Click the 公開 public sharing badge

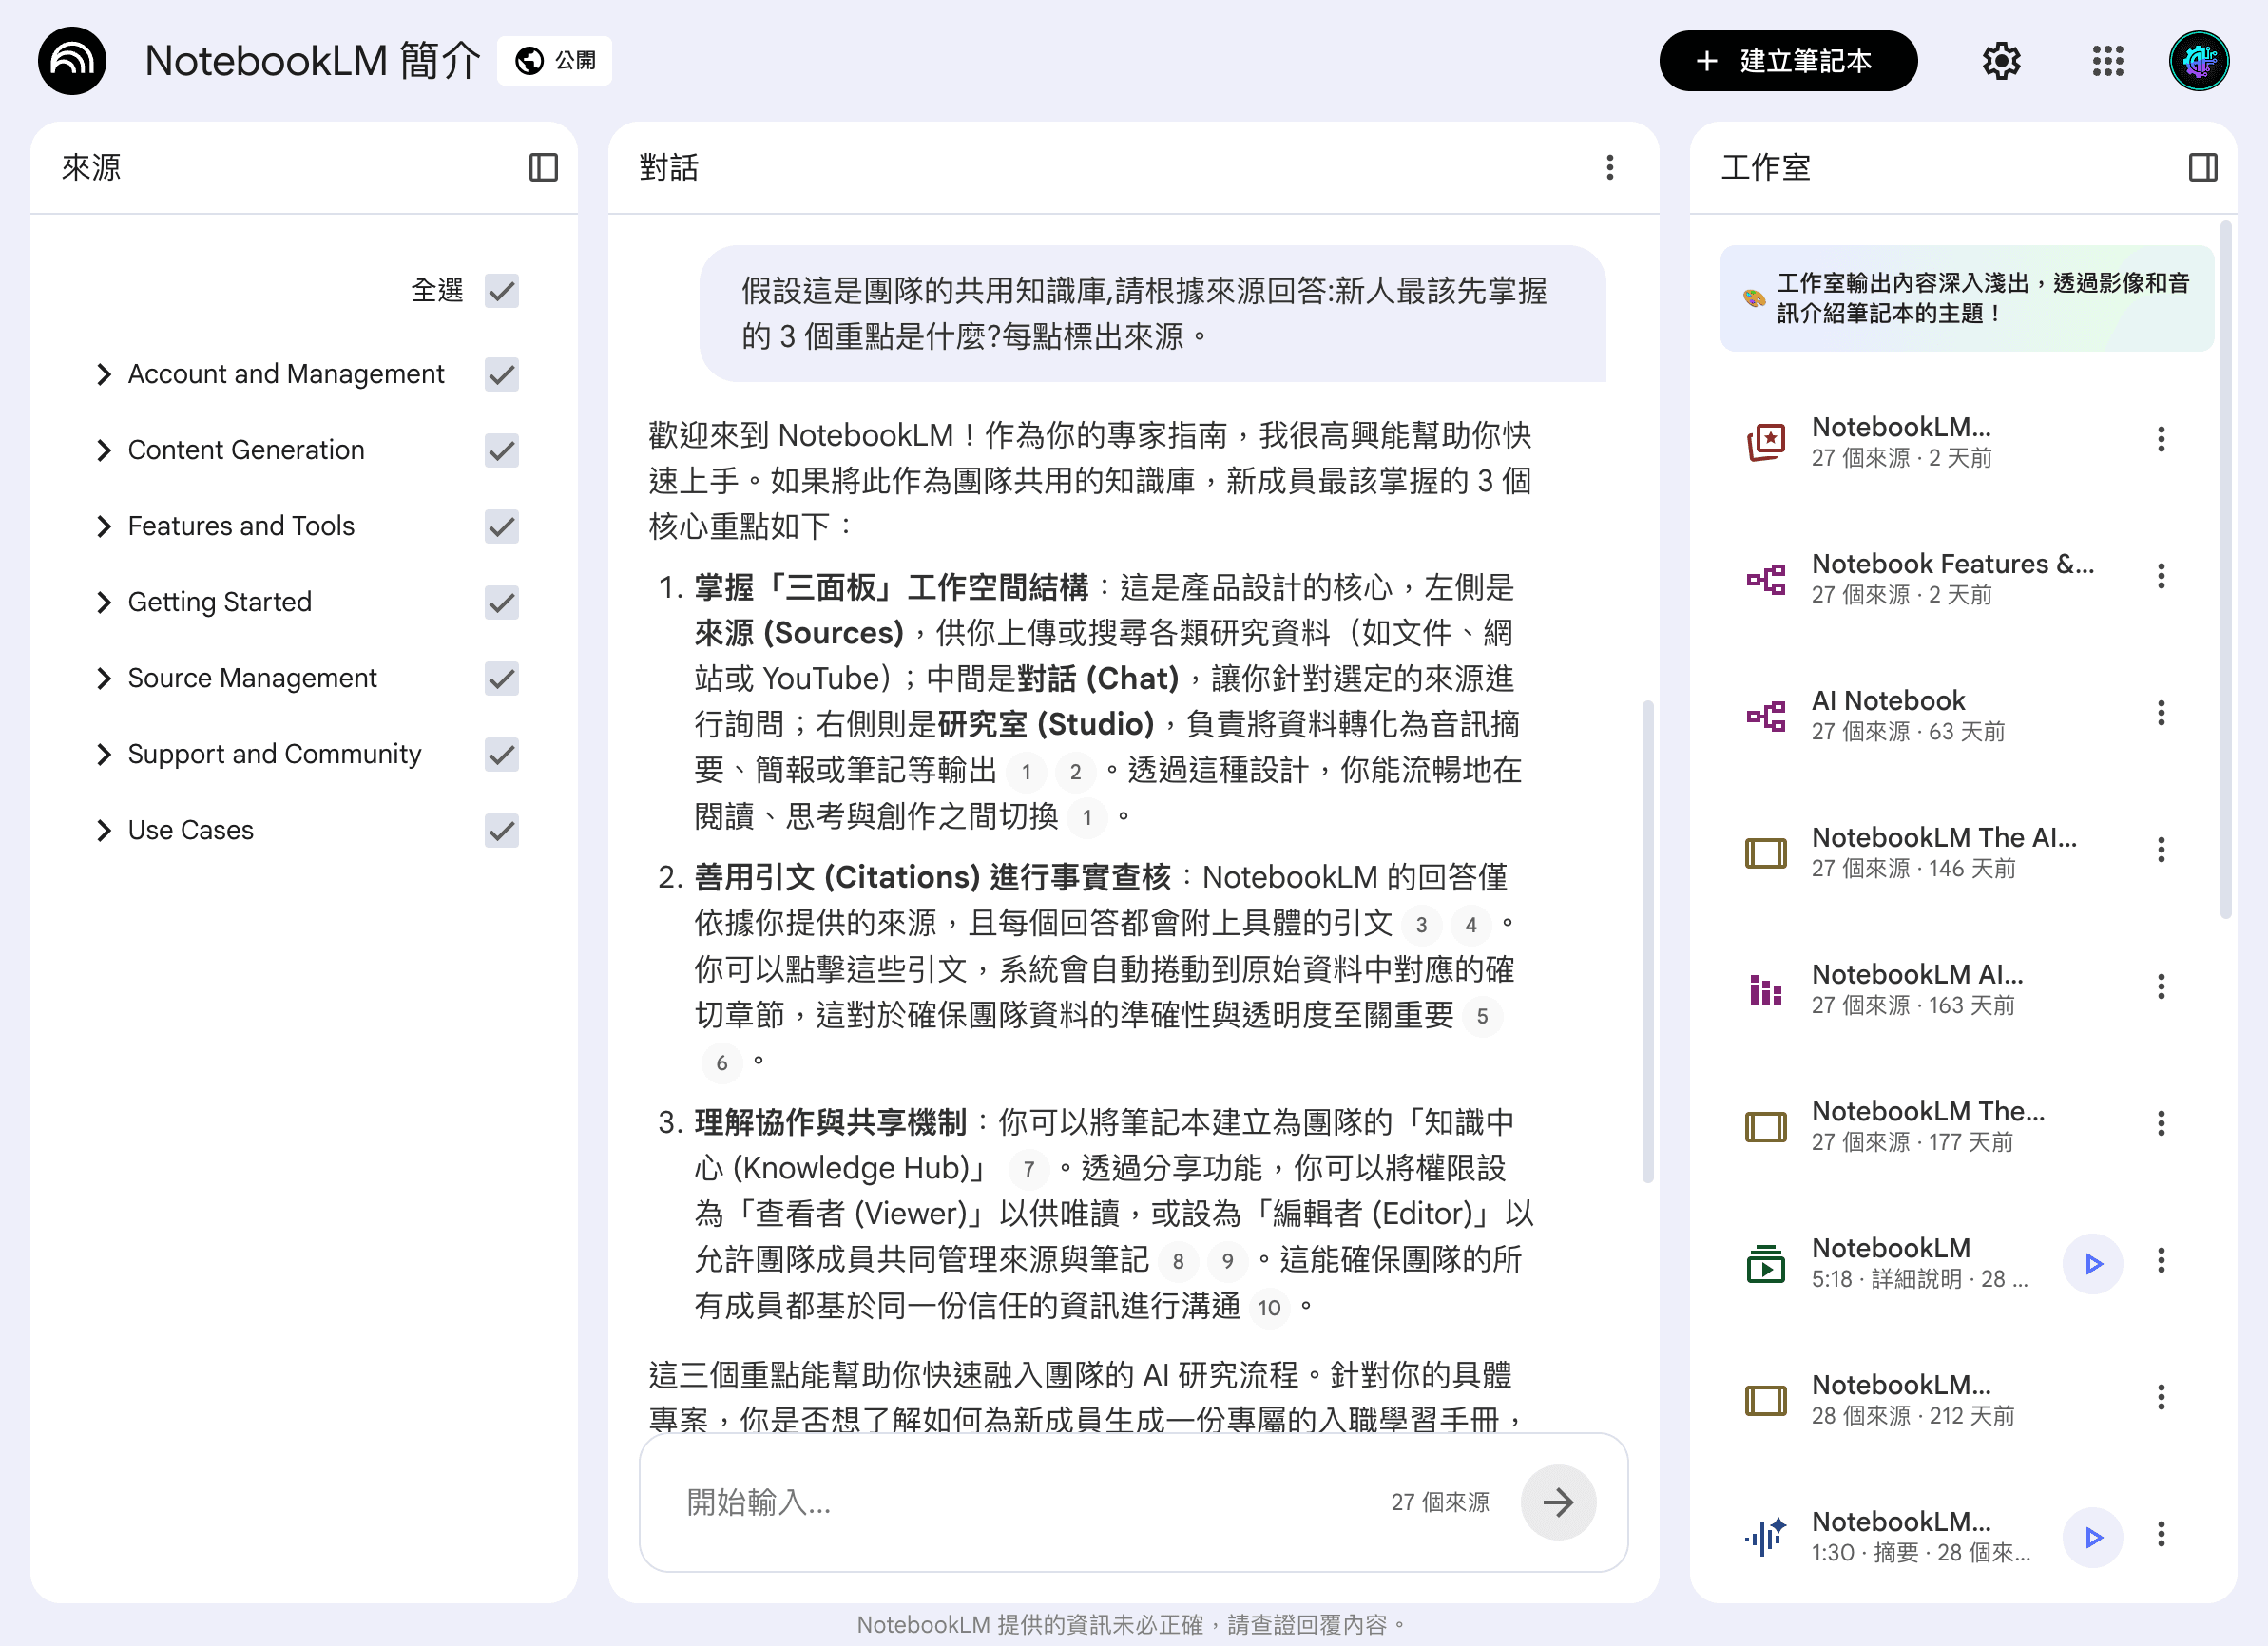click(555, 61)
